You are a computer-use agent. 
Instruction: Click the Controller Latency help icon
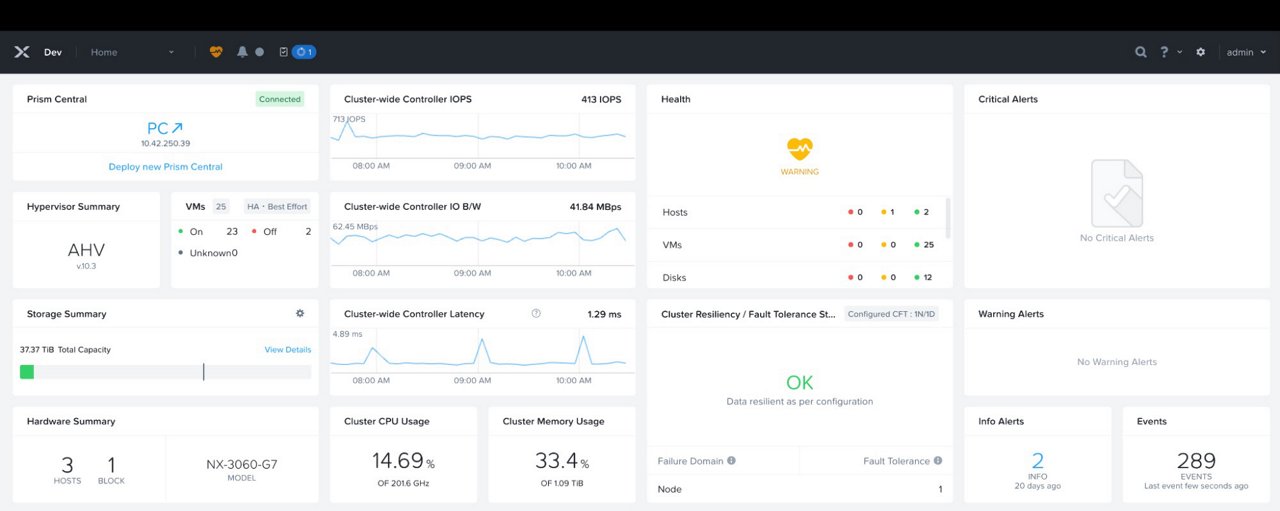coord(536,314)
